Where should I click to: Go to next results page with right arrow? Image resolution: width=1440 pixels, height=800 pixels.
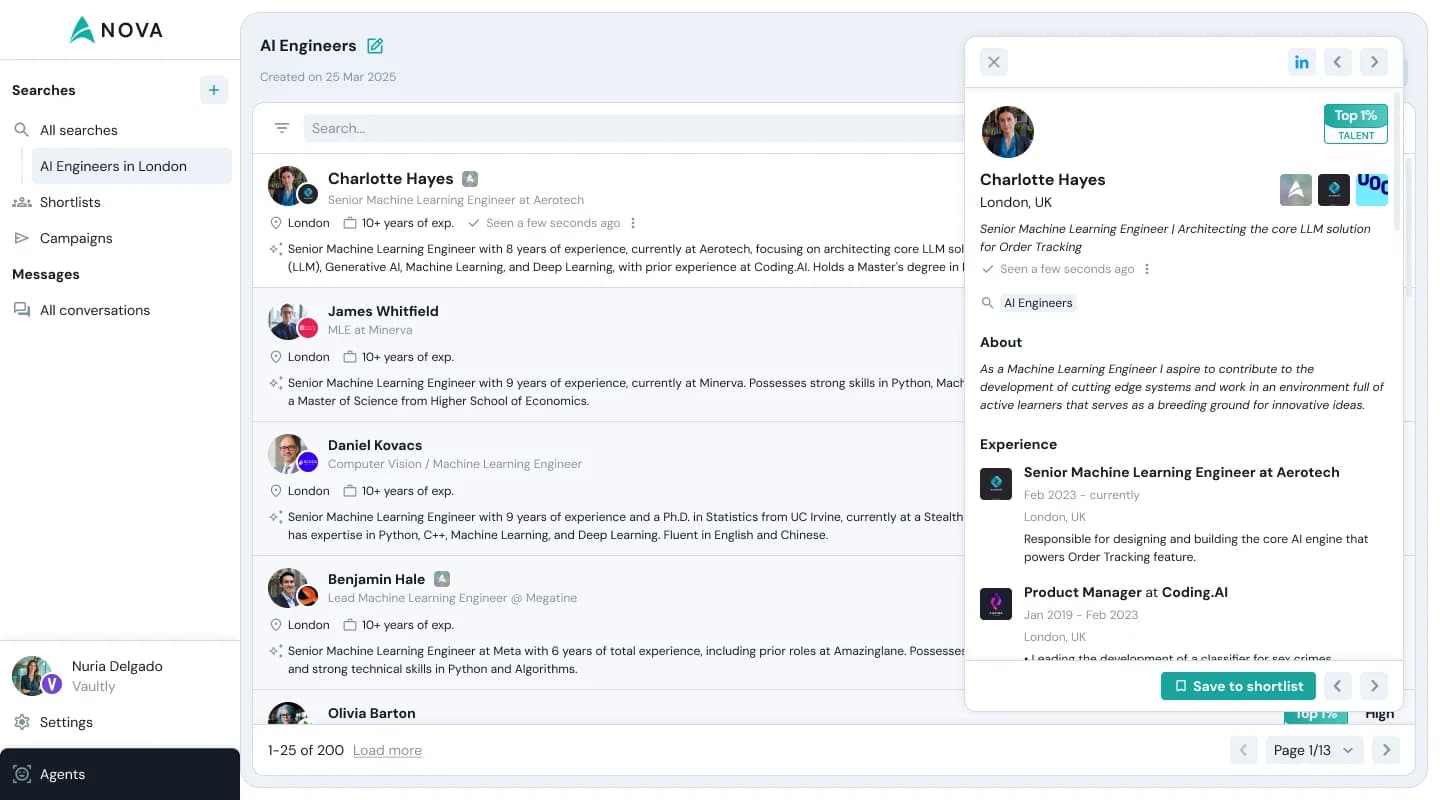1386,749
